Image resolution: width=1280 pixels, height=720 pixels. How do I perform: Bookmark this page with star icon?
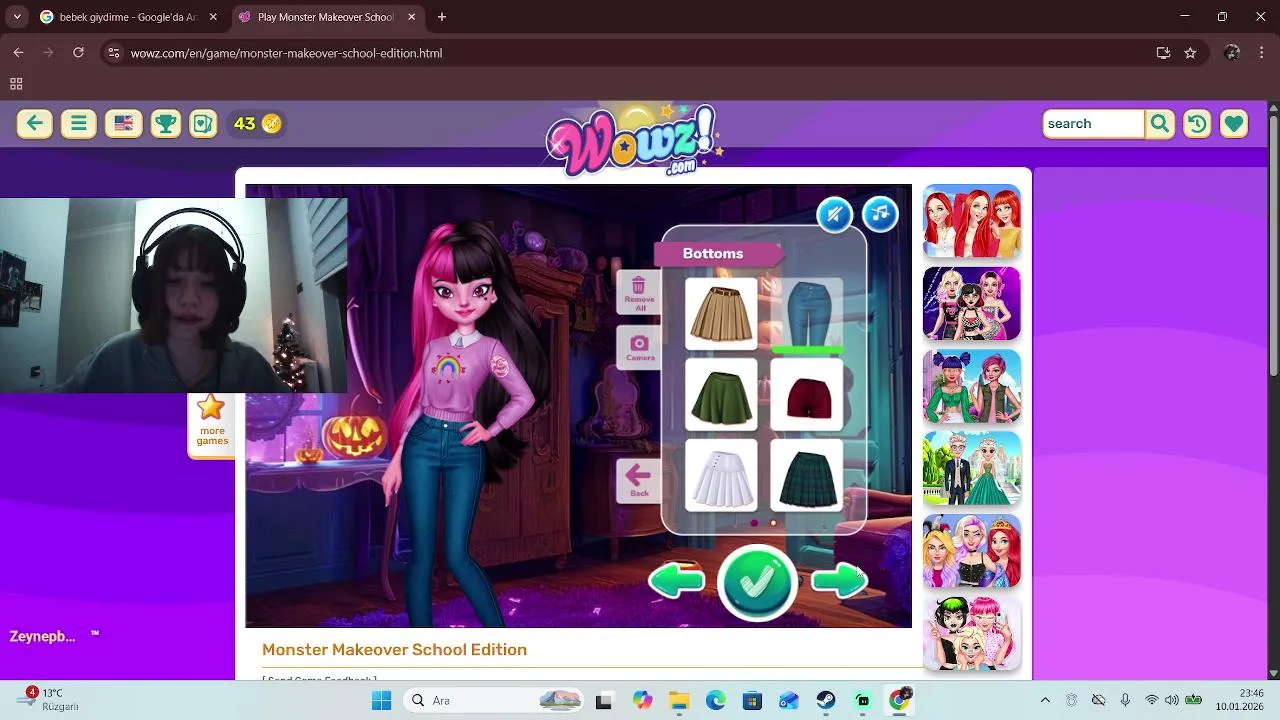point(1190,53)
